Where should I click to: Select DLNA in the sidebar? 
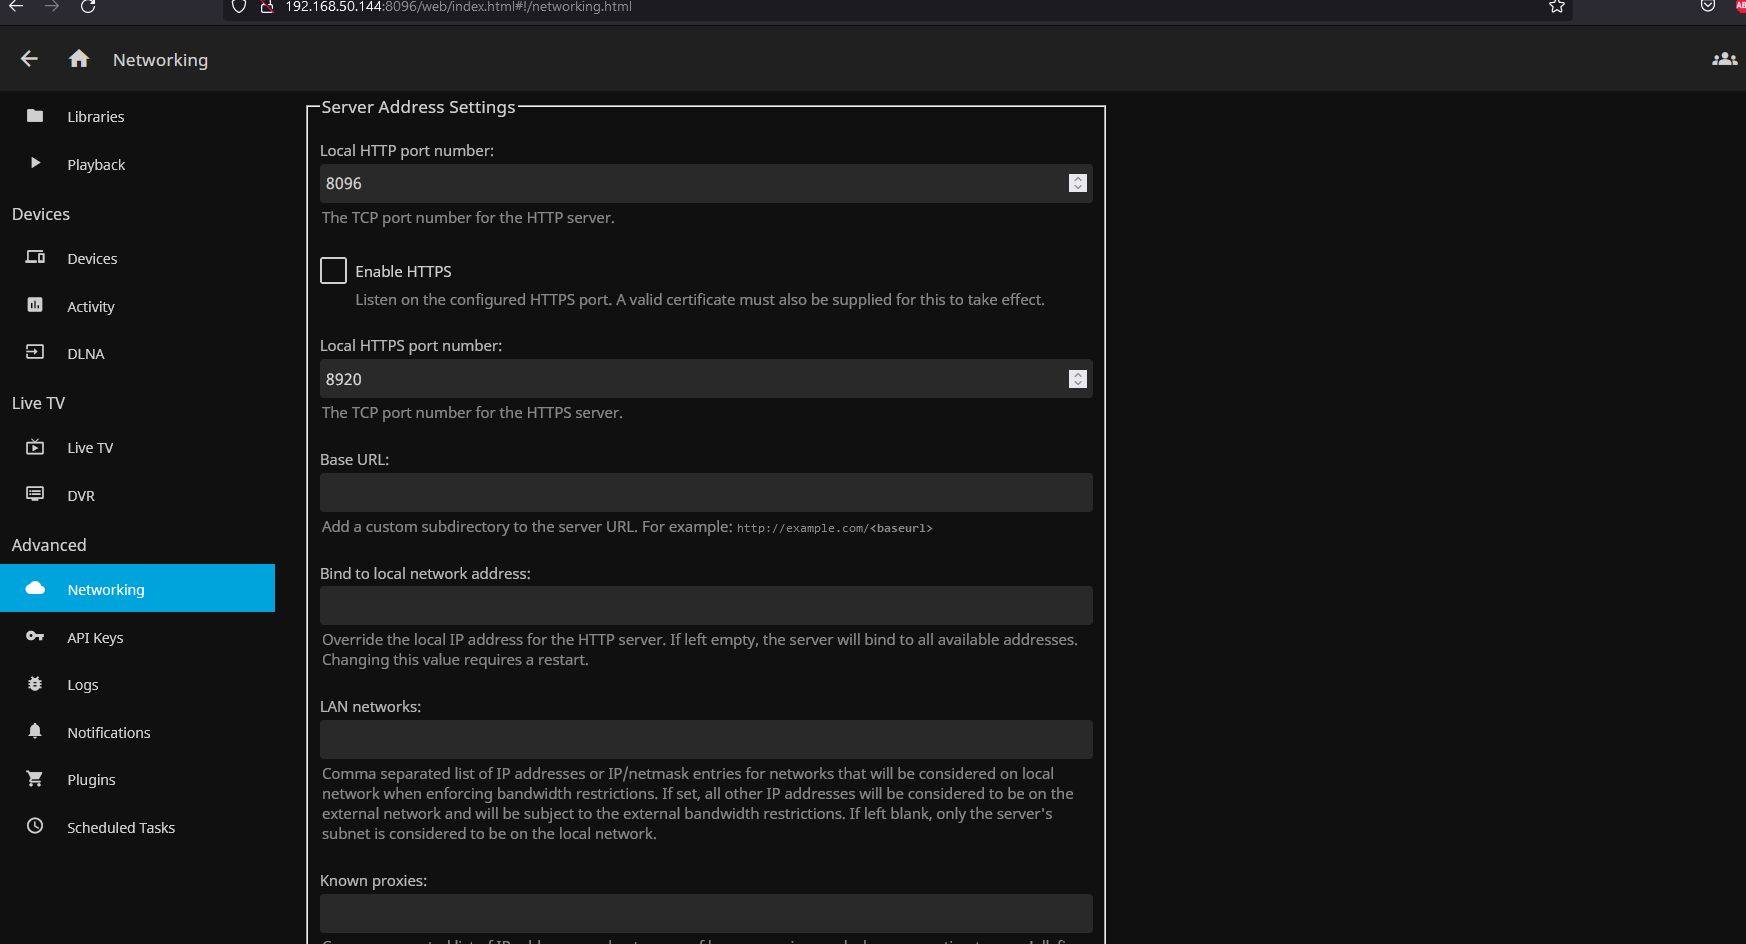point(85,354)
